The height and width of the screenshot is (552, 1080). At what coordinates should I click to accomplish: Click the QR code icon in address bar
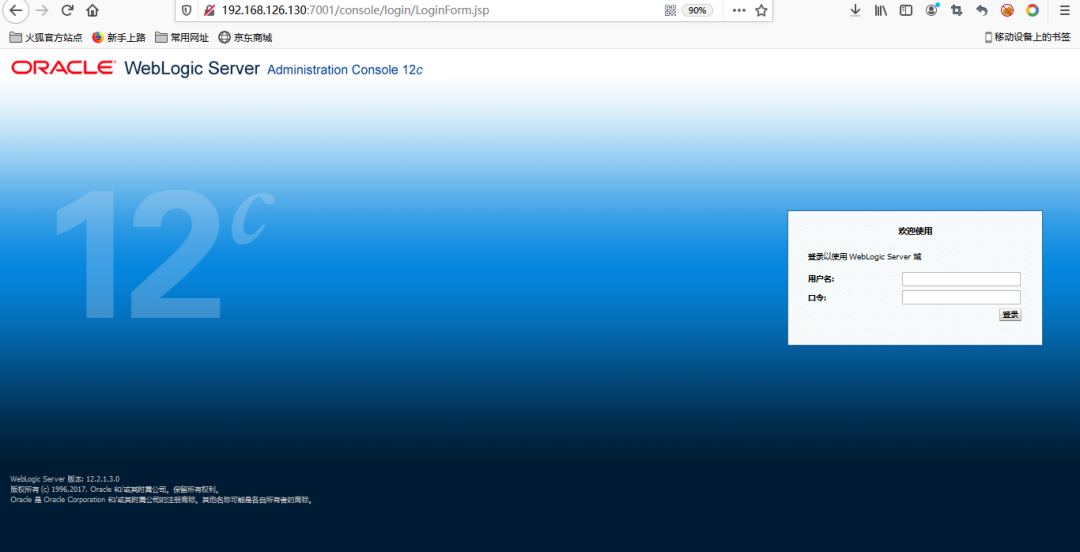(x=670, y=10)
